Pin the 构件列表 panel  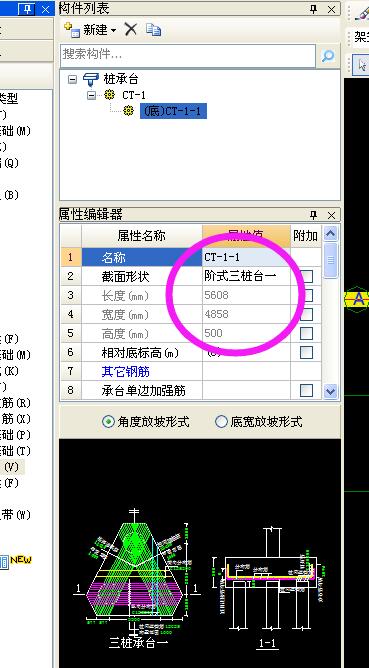[x=314, y=9]
